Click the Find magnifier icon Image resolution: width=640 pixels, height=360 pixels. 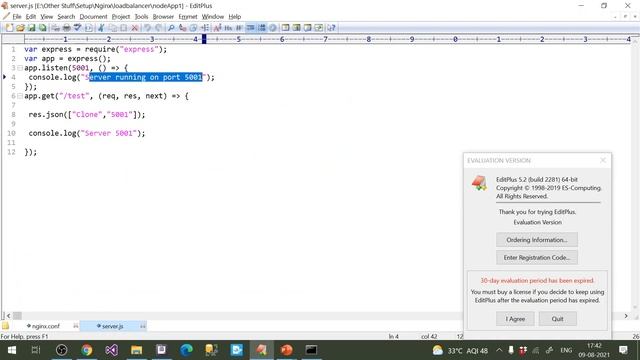[171, 28]
